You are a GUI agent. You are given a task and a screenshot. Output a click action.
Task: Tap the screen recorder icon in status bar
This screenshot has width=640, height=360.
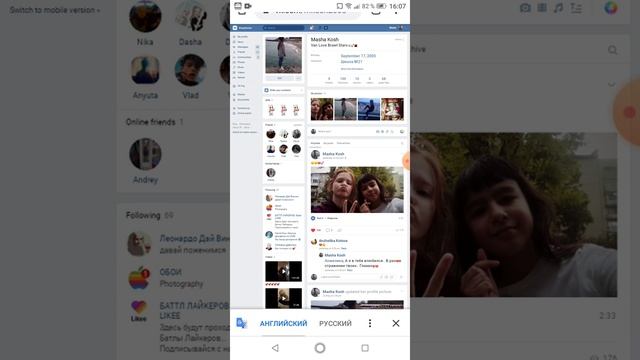coord(238,6)
